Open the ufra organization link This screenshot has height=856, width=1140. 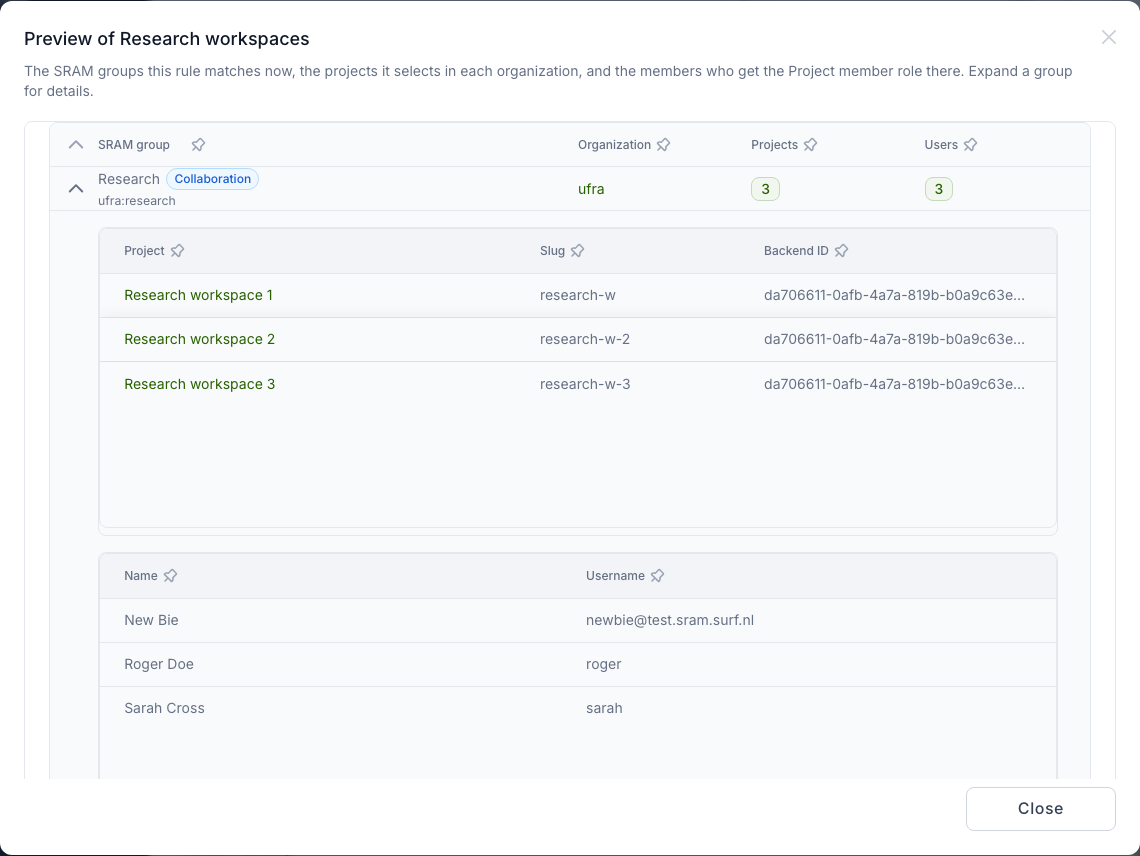(591, 189)
